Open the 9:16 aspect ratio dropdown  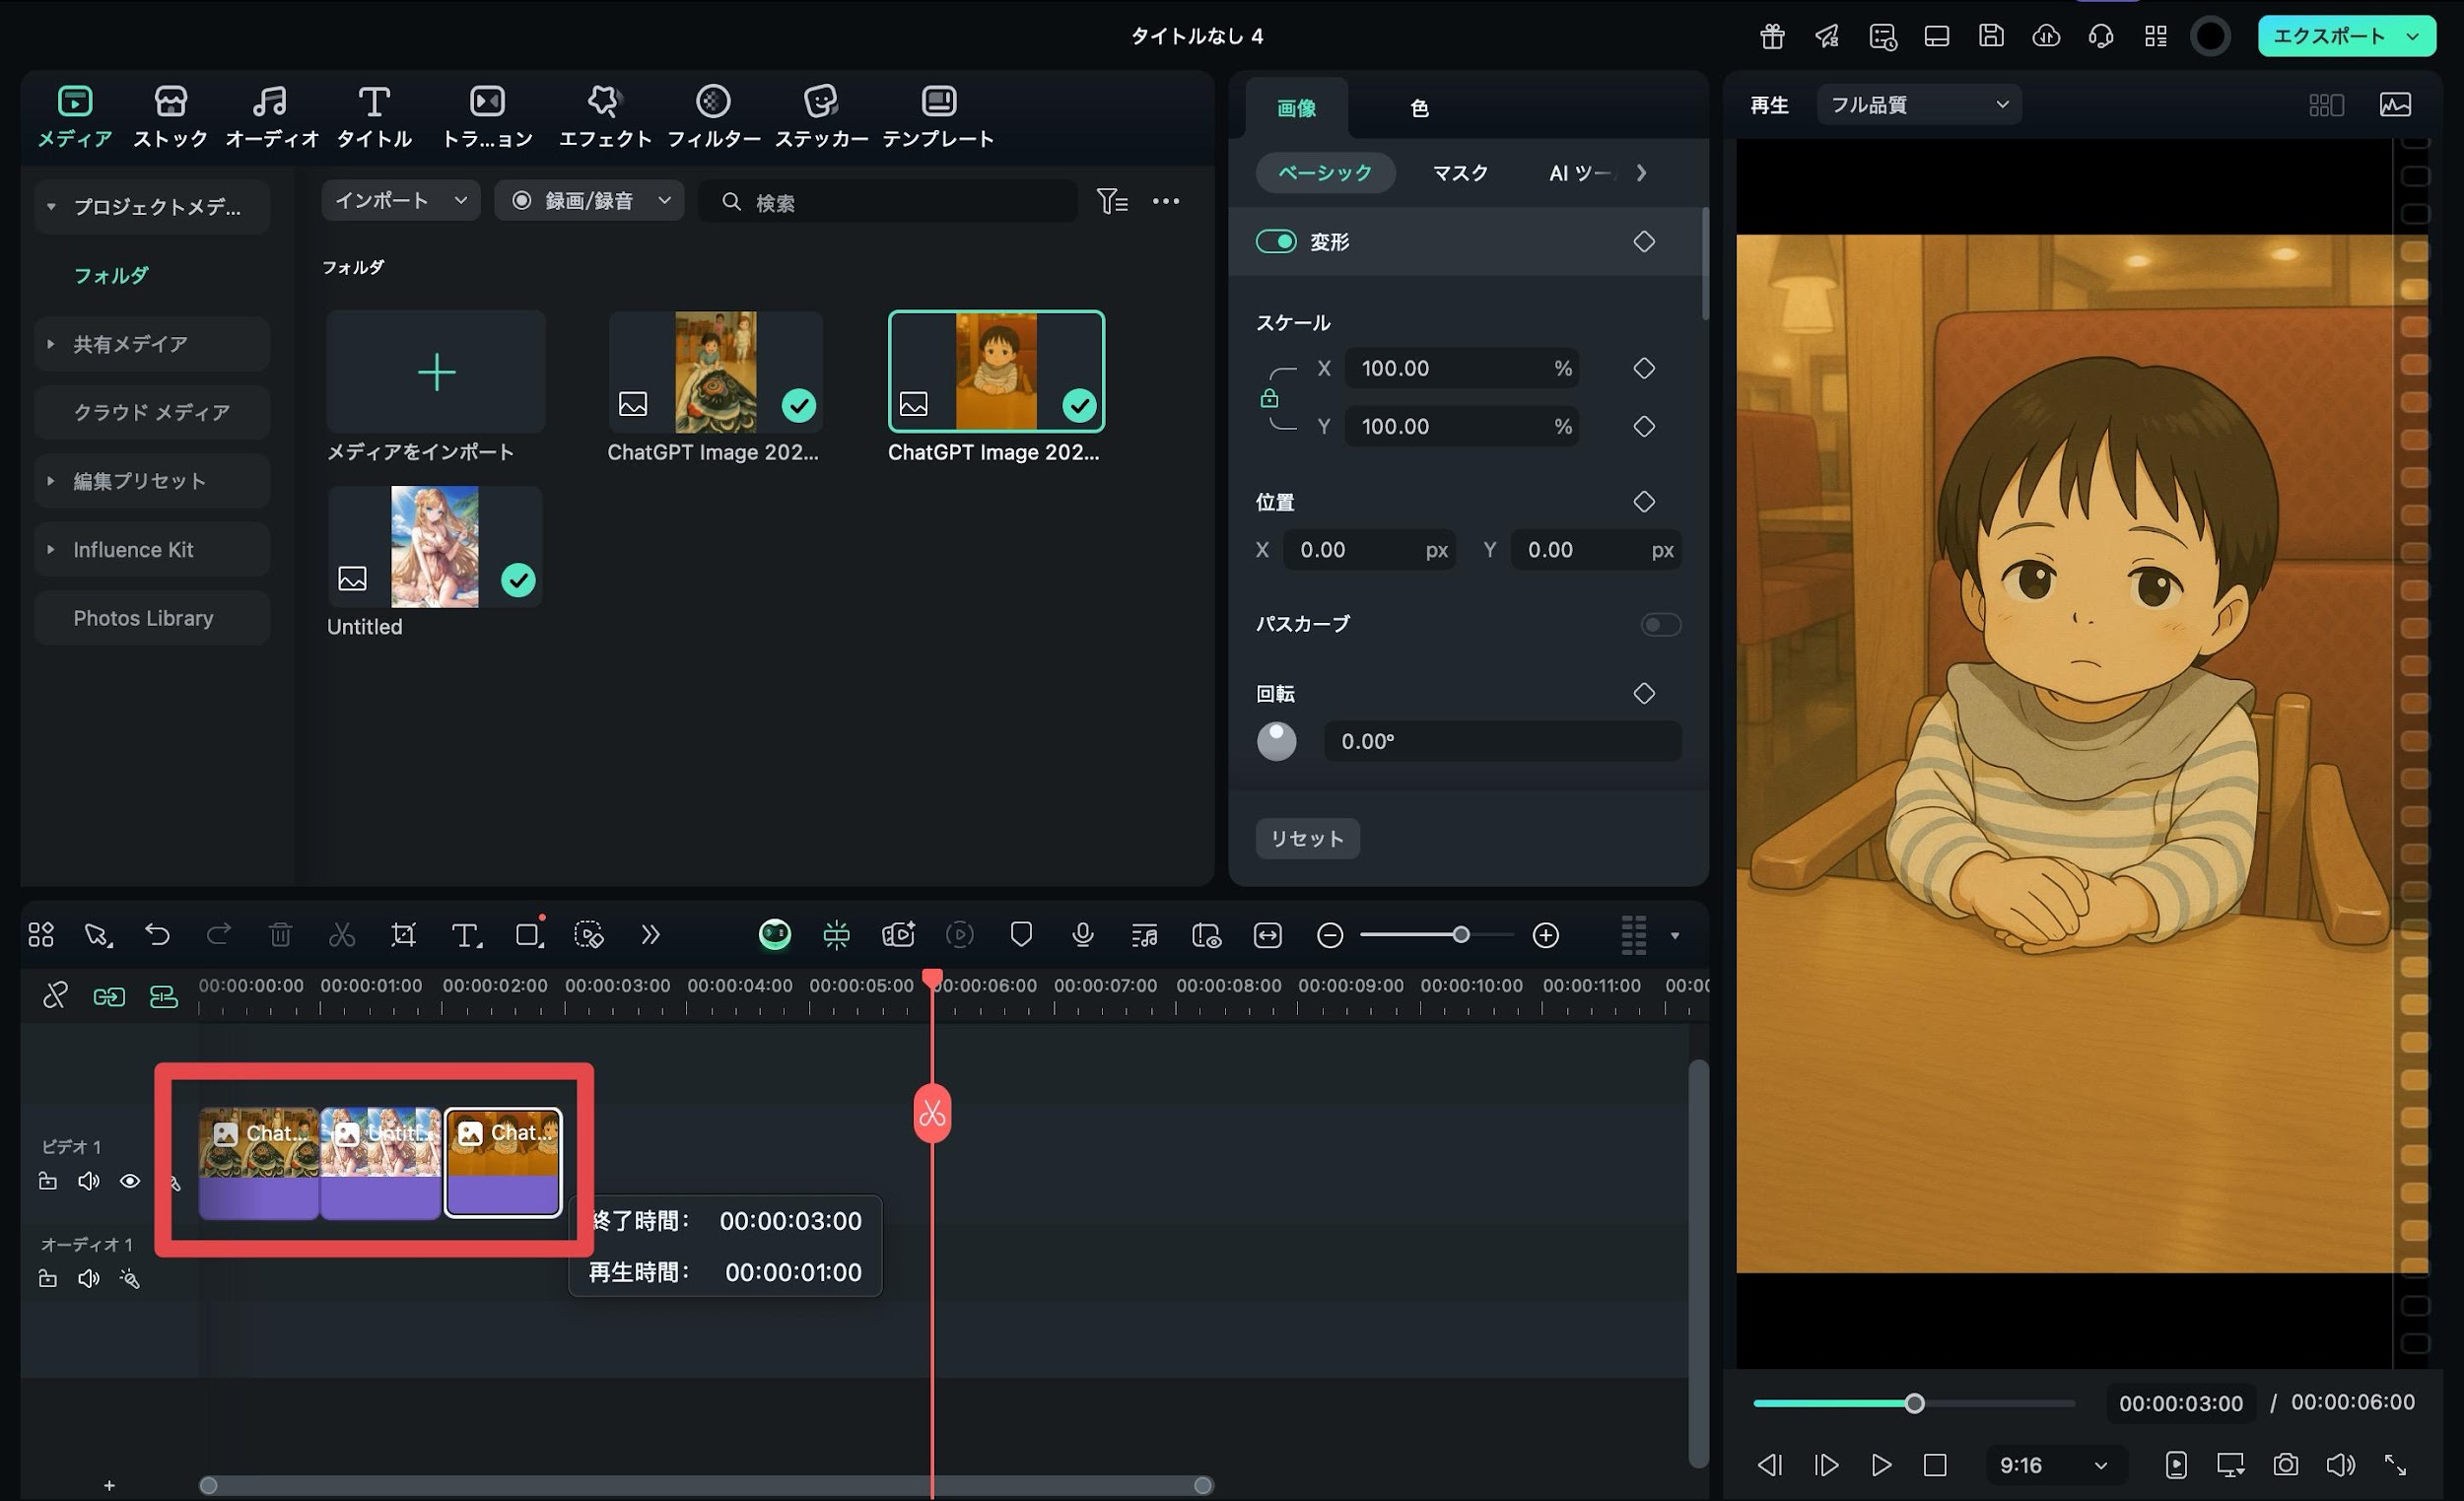click(2054, 1465)
